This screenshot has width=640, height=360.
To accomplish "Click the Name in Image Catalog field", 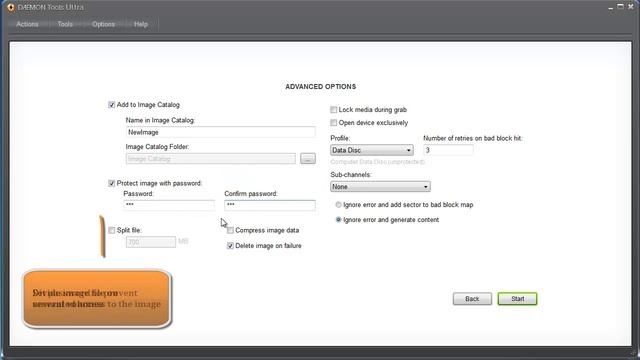I will pos(220,132).
